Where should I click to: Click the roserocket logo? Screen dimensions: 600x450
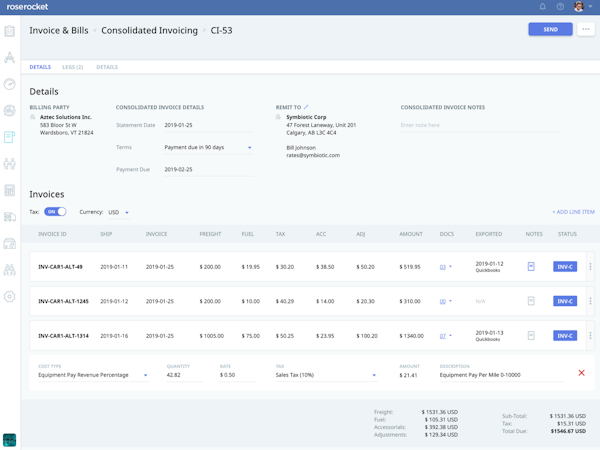point(27,7)
